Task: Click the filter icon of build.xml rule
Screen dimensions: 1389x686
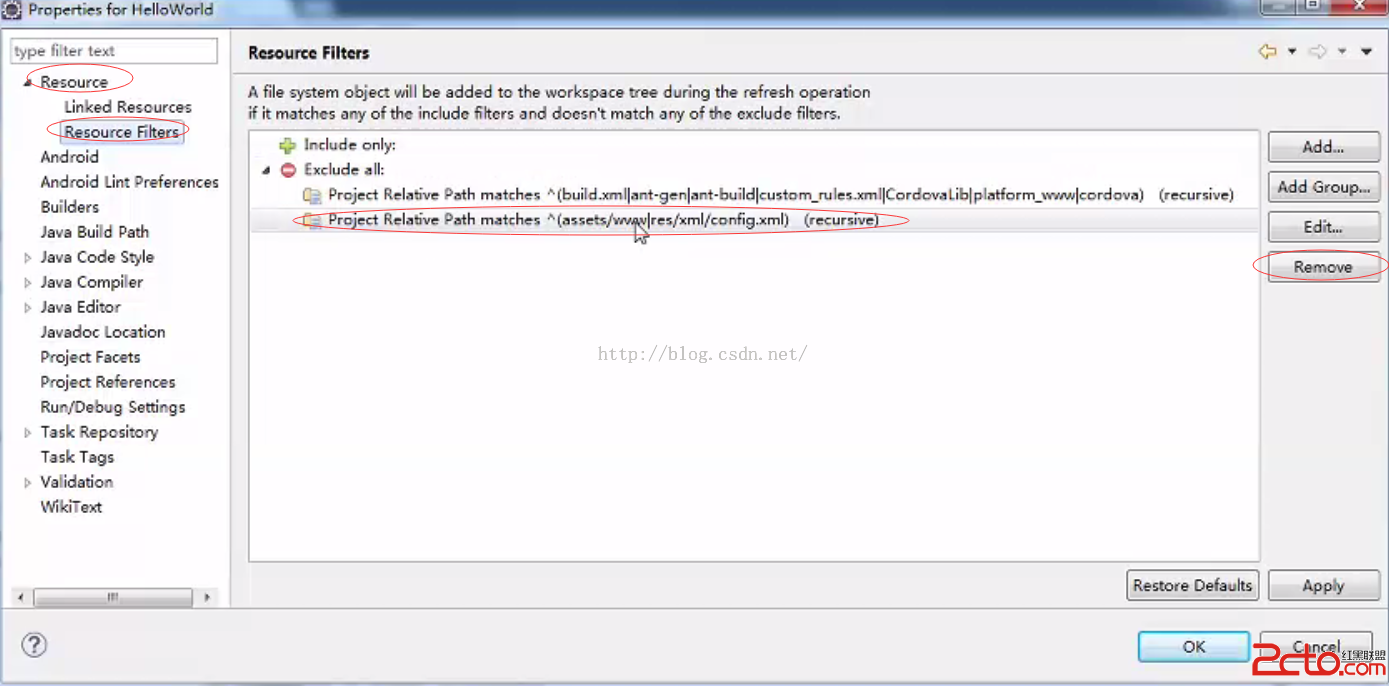Action: [312, 195]
